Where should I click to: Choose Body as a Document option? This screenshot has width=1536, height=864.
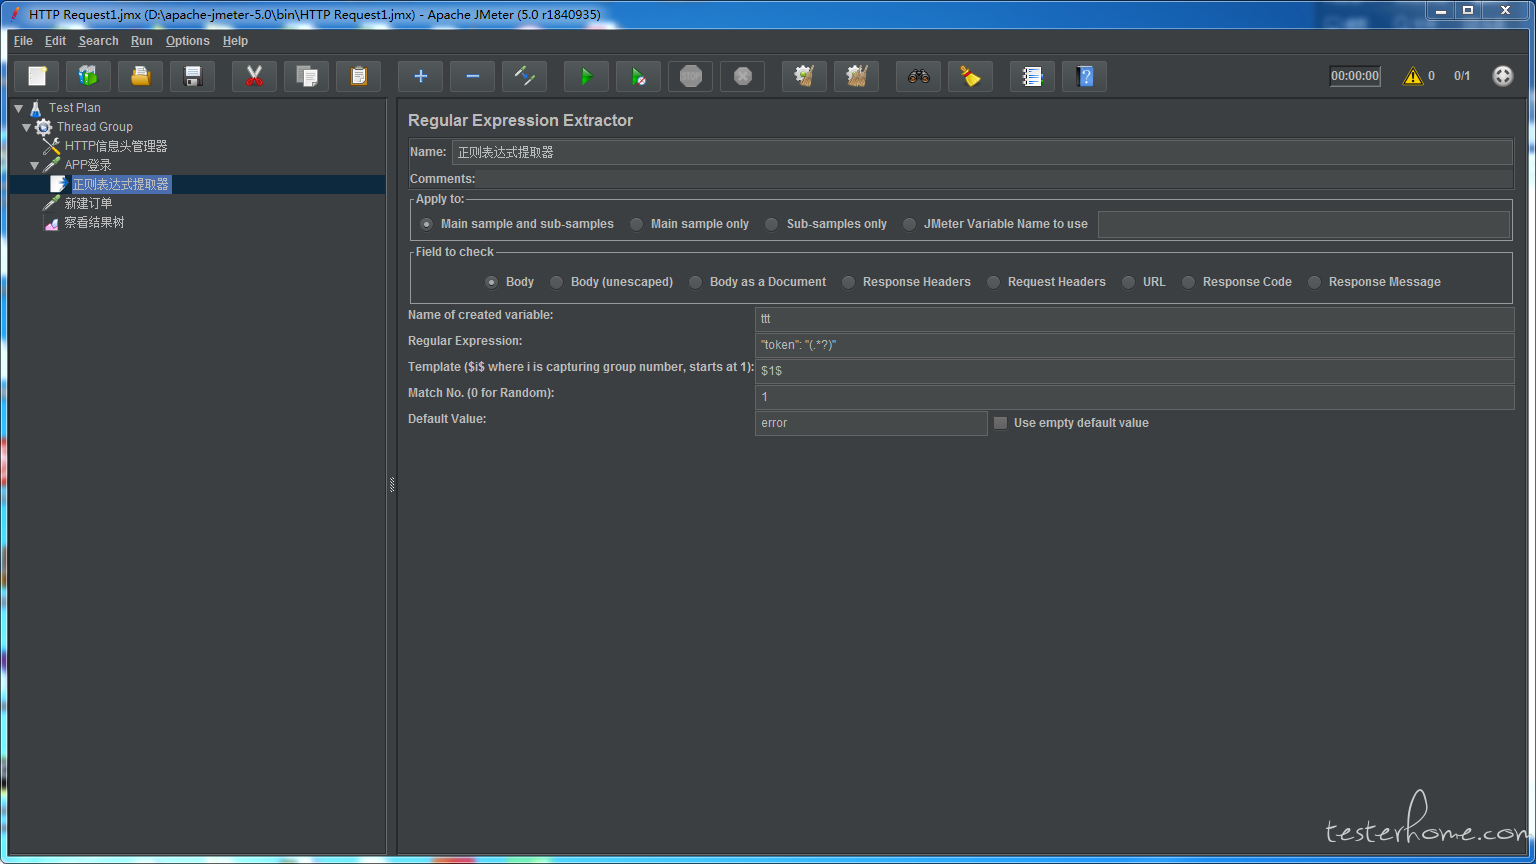click(695, 282)
